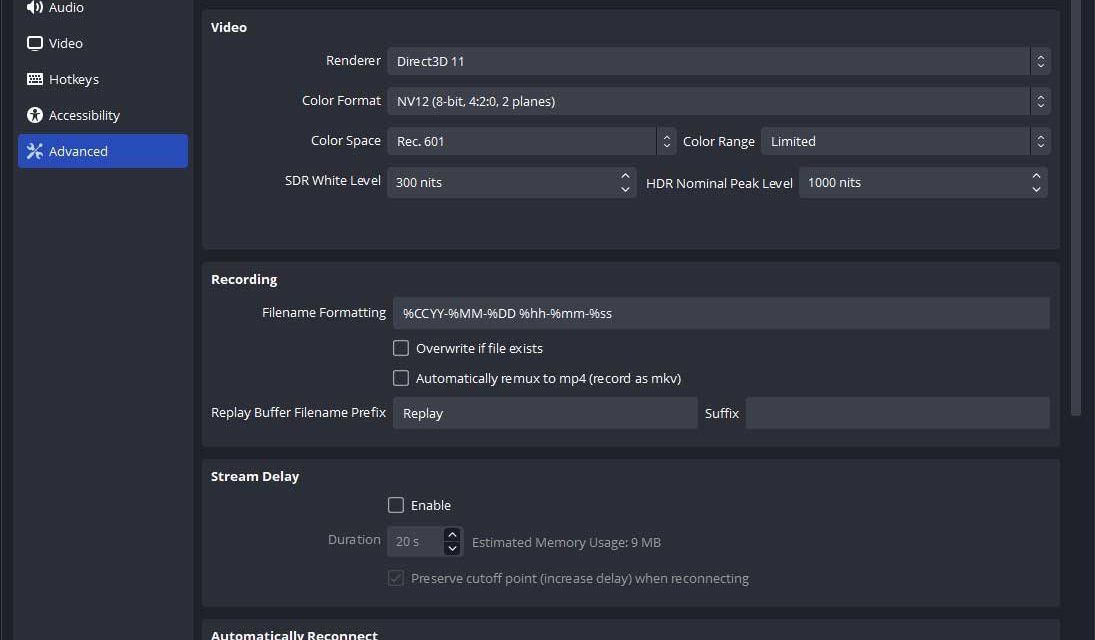
Task: Click the Replay Buffer Suffix field
Action: point(897,414)
